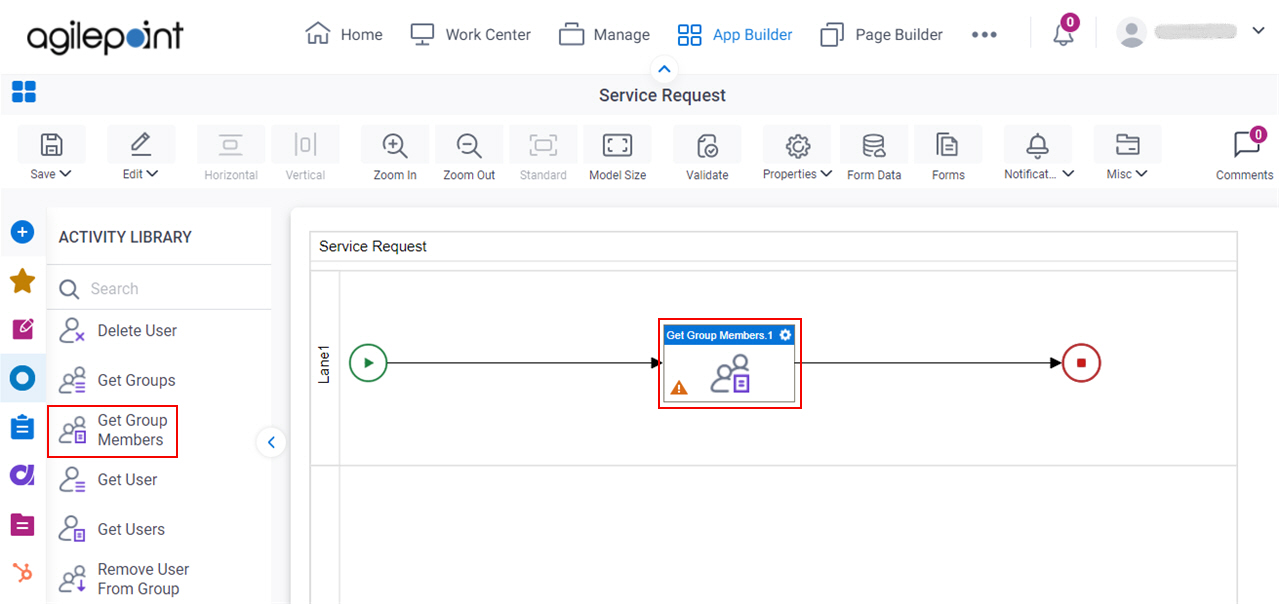
Task: Open the HubSpot sidebar tab
Action: [x=22, y=573]
